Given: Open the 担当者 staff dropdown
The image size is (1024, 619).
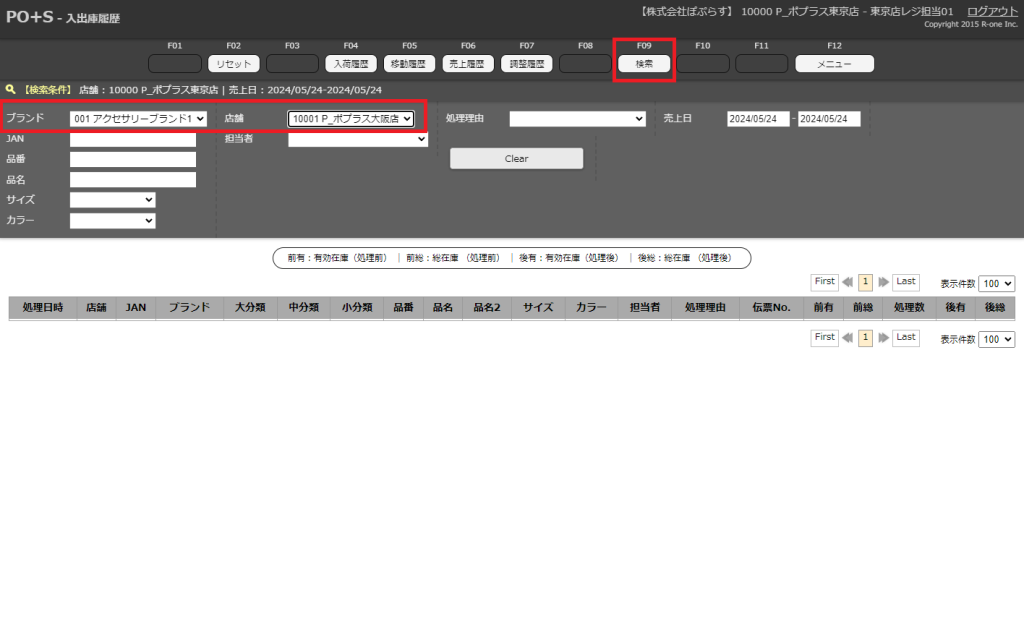Looking at the screenshot, I should tap(357, 140).
